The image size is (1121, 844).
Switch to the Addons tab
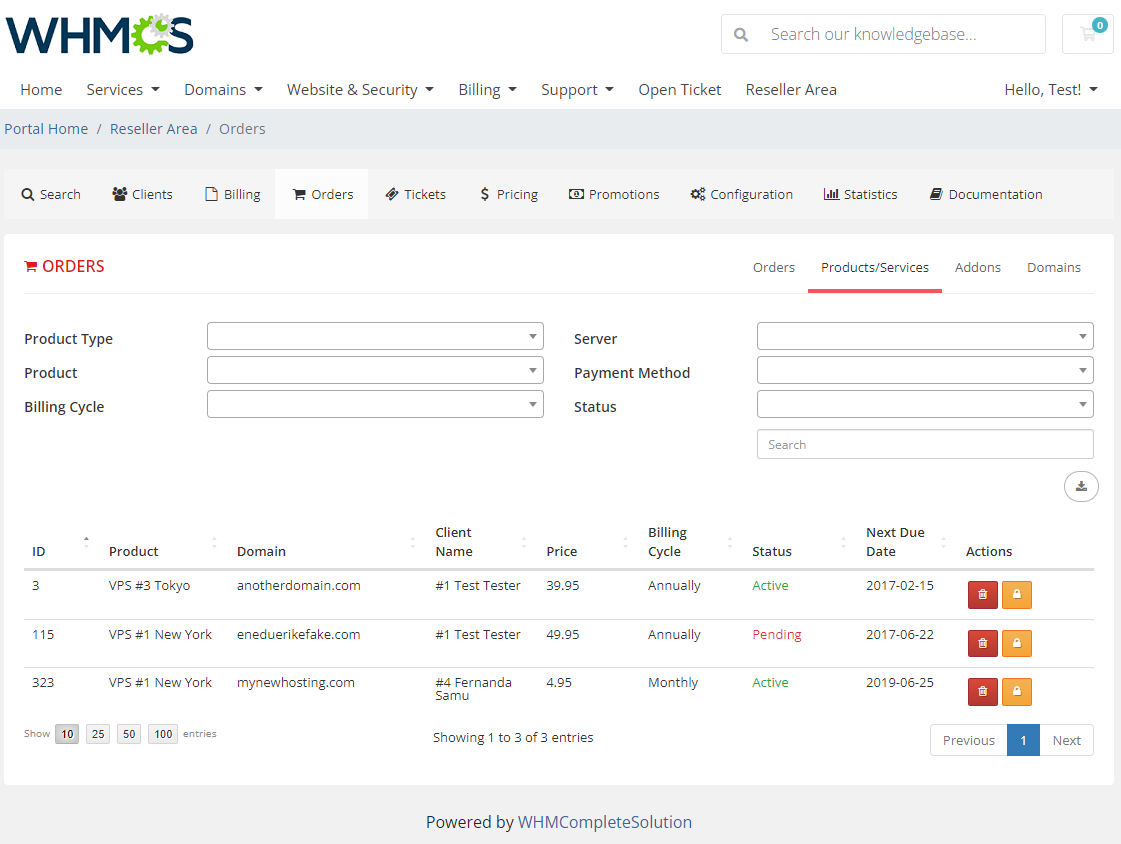click(x=977, y=267)
